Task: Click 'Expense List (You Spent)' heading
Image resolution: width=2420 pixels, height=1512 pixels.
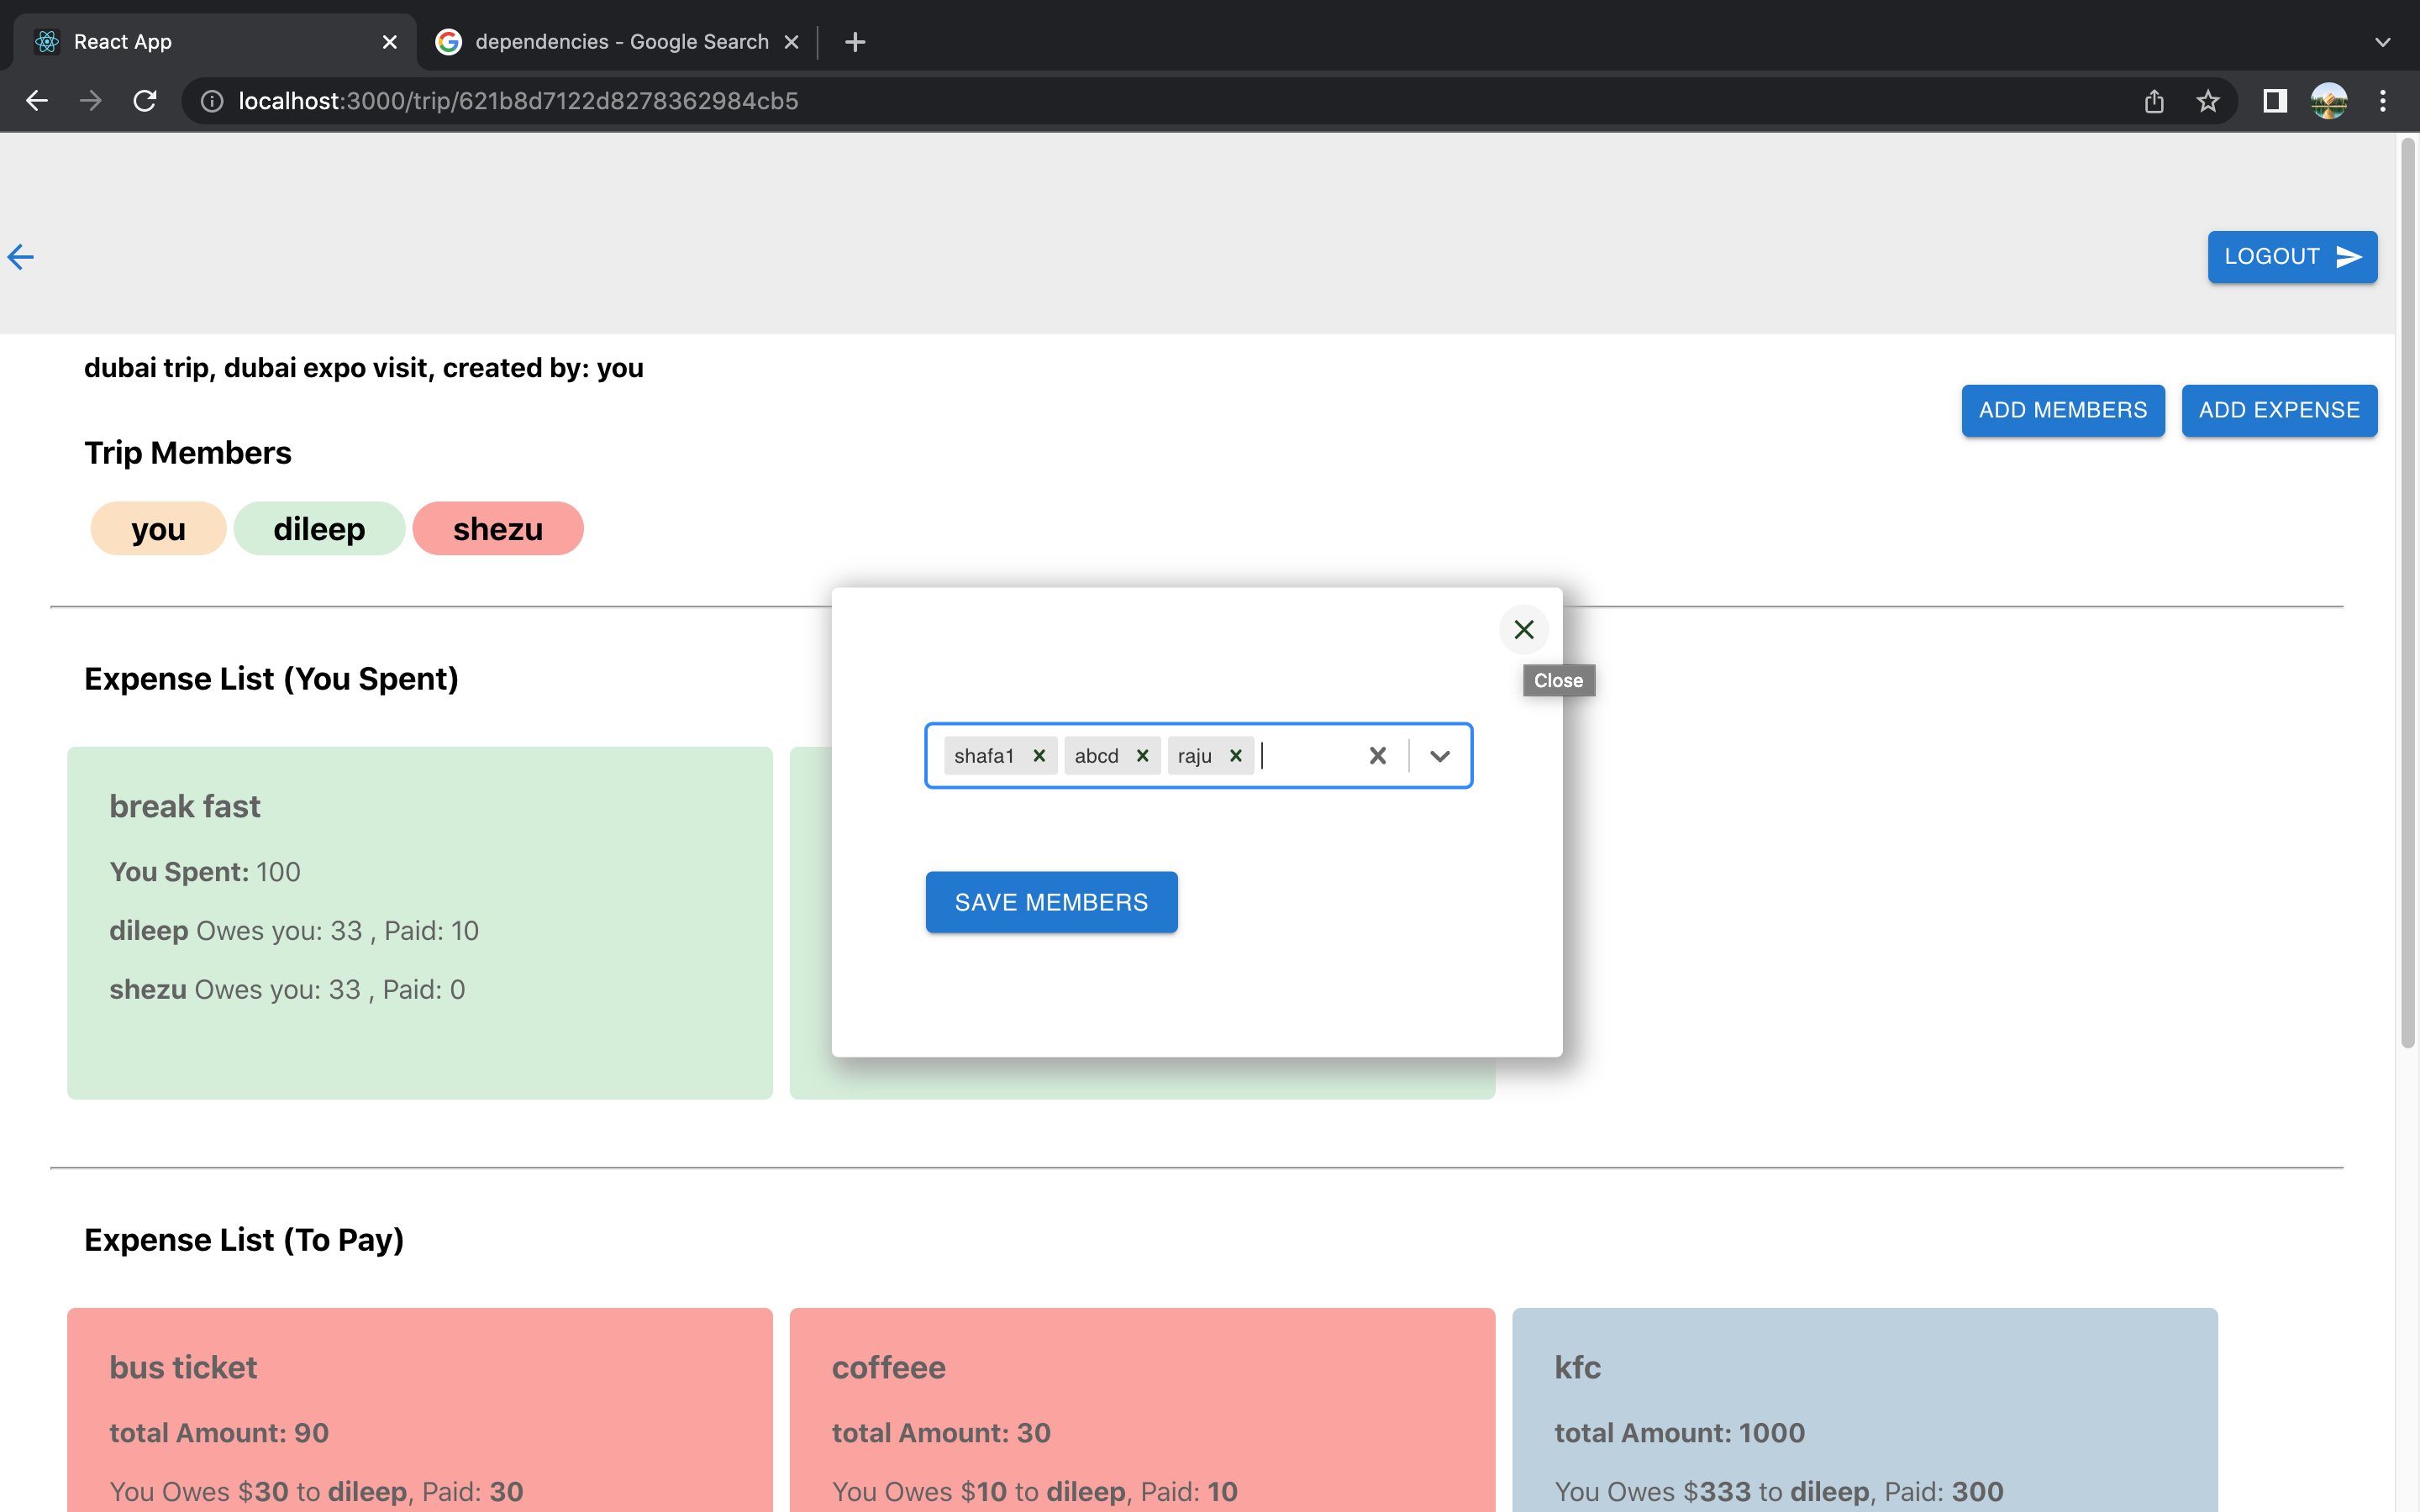Action: (271, 679)
